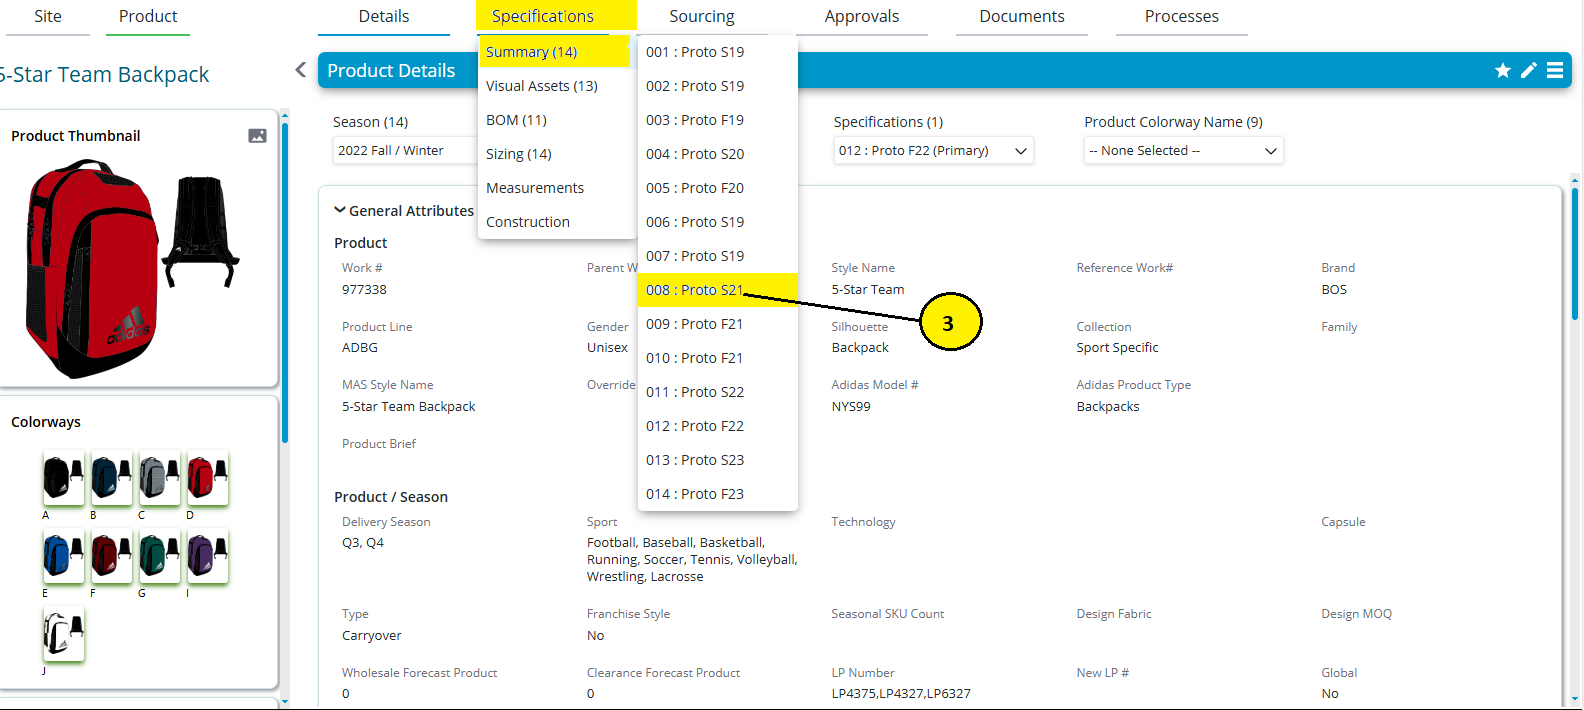Open the hamburger menu in Product Details

(x=1555, y=70)
